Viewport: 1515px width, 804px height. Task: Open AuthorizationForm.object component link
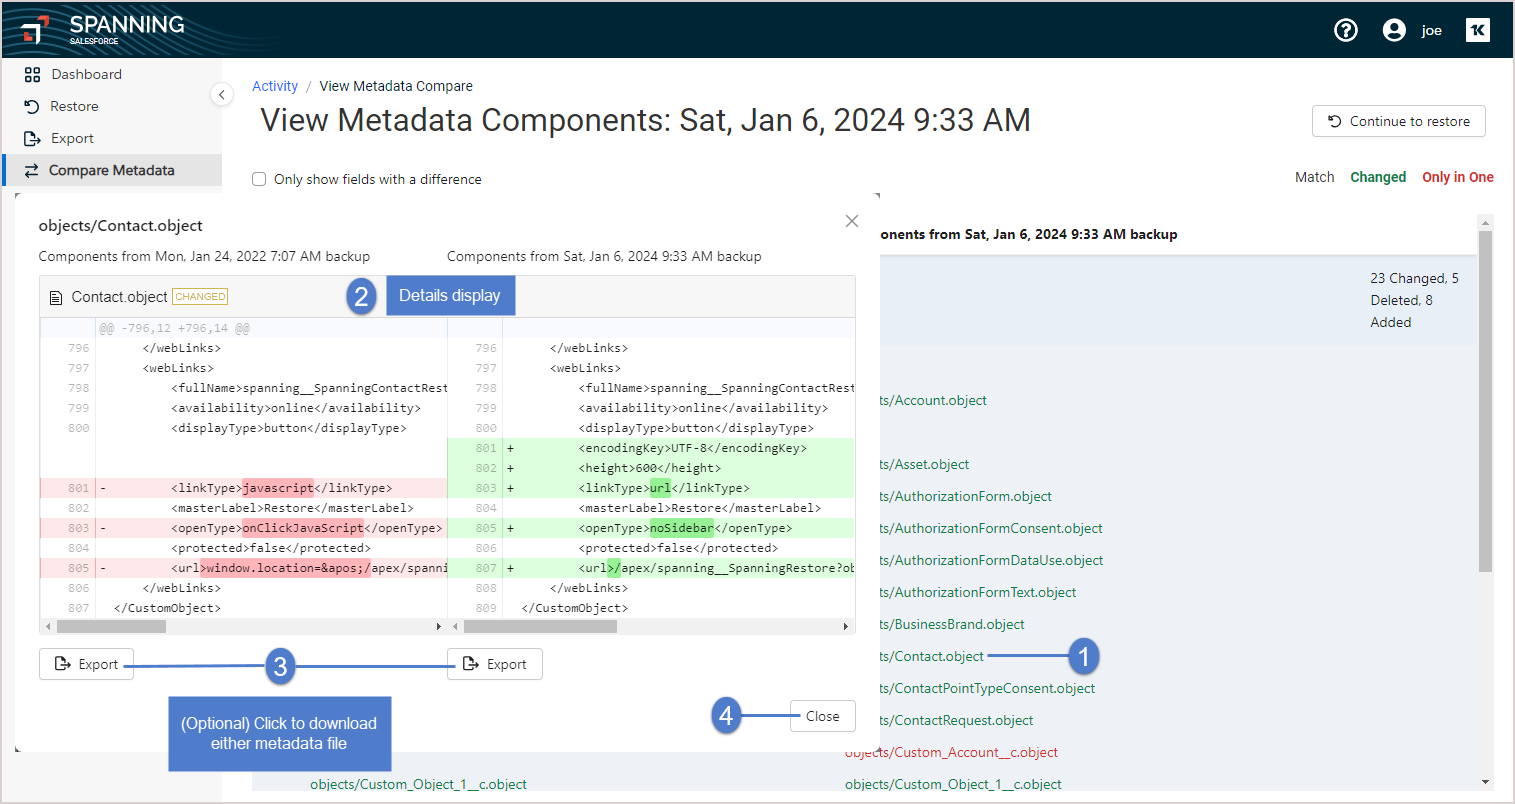tap(966, 496)
